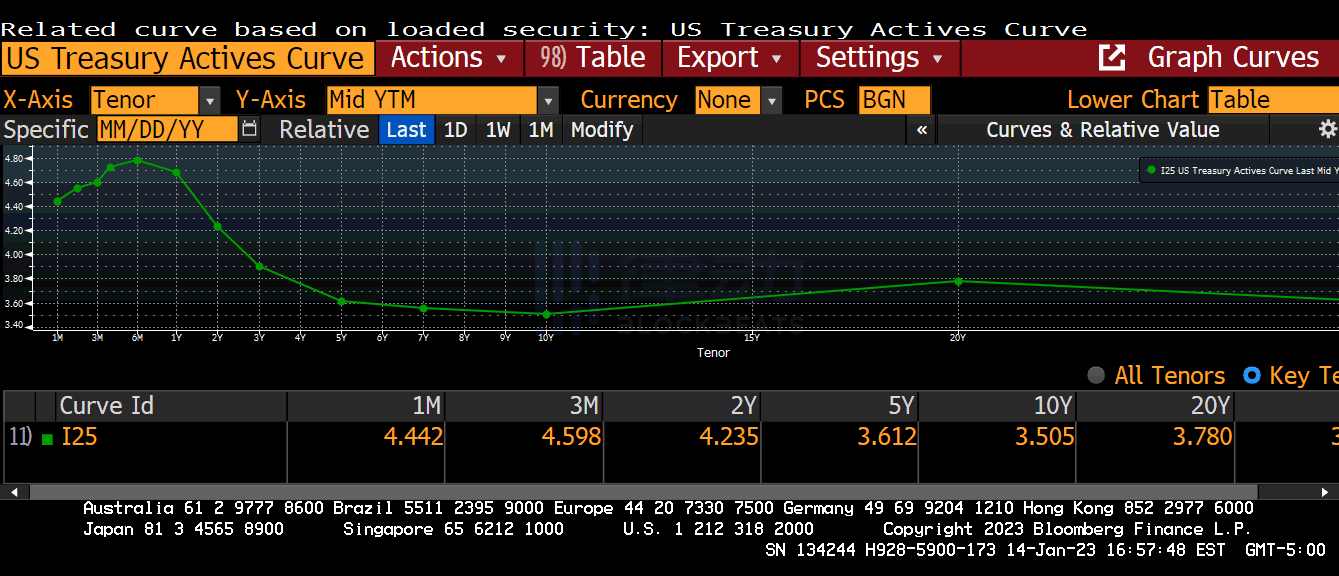Click the 3M column header
This screenshot has width=1339, height=576.
tap(524, 405)
